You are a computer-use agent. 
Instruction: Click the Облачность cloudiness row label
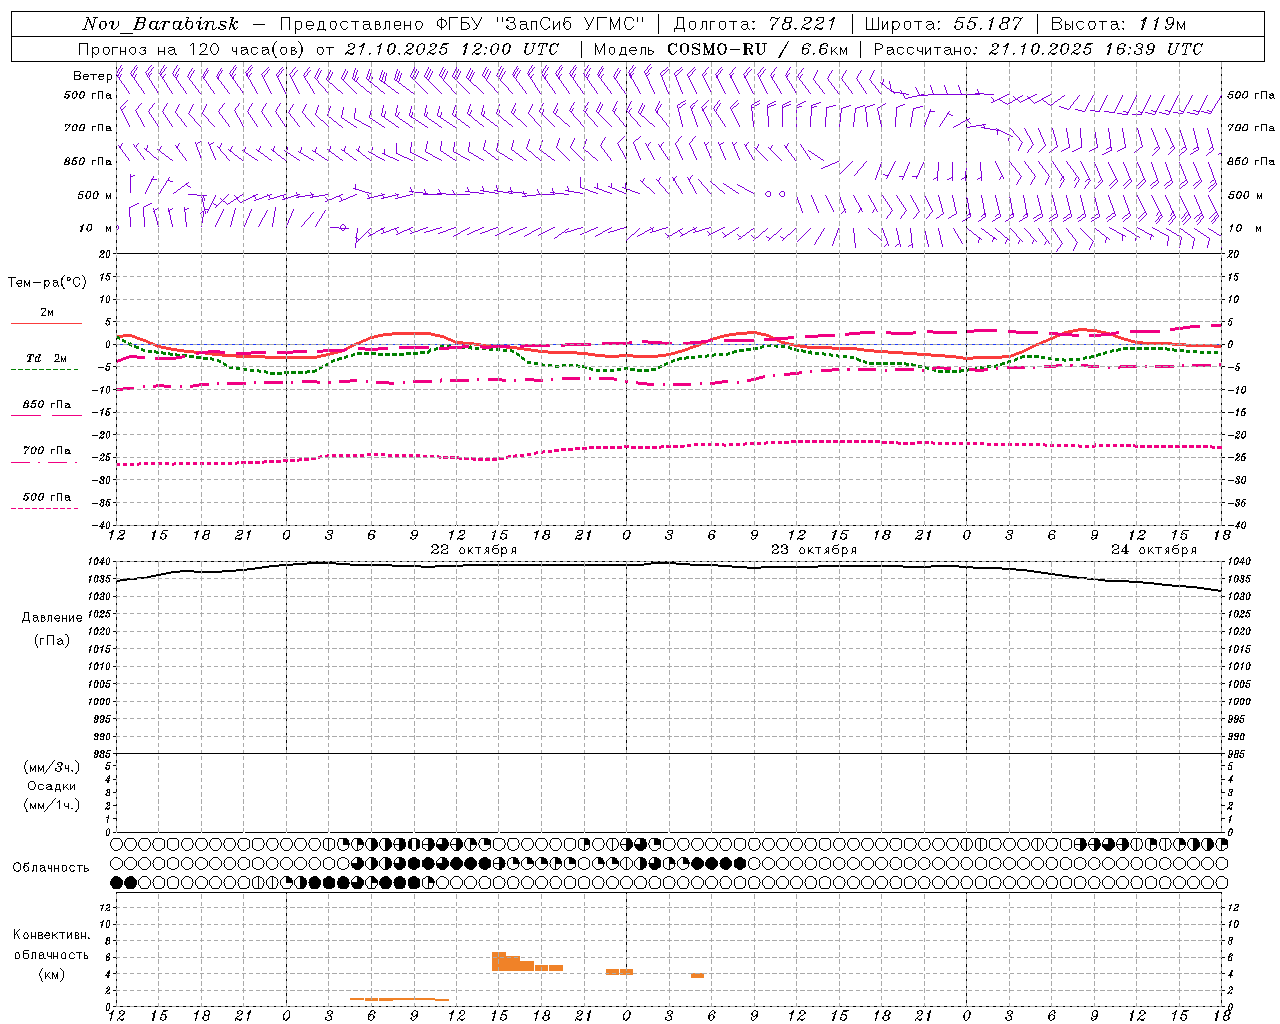[51, 868]
